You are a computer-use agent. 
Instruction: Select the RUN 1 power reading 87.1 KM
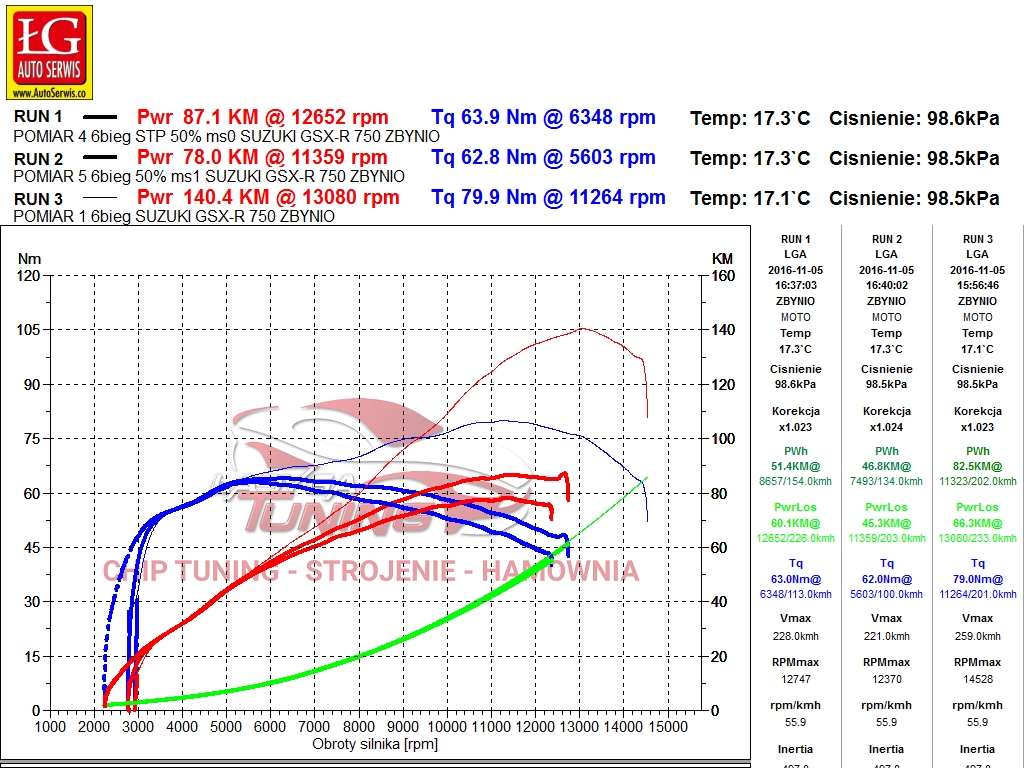(262, 117)
